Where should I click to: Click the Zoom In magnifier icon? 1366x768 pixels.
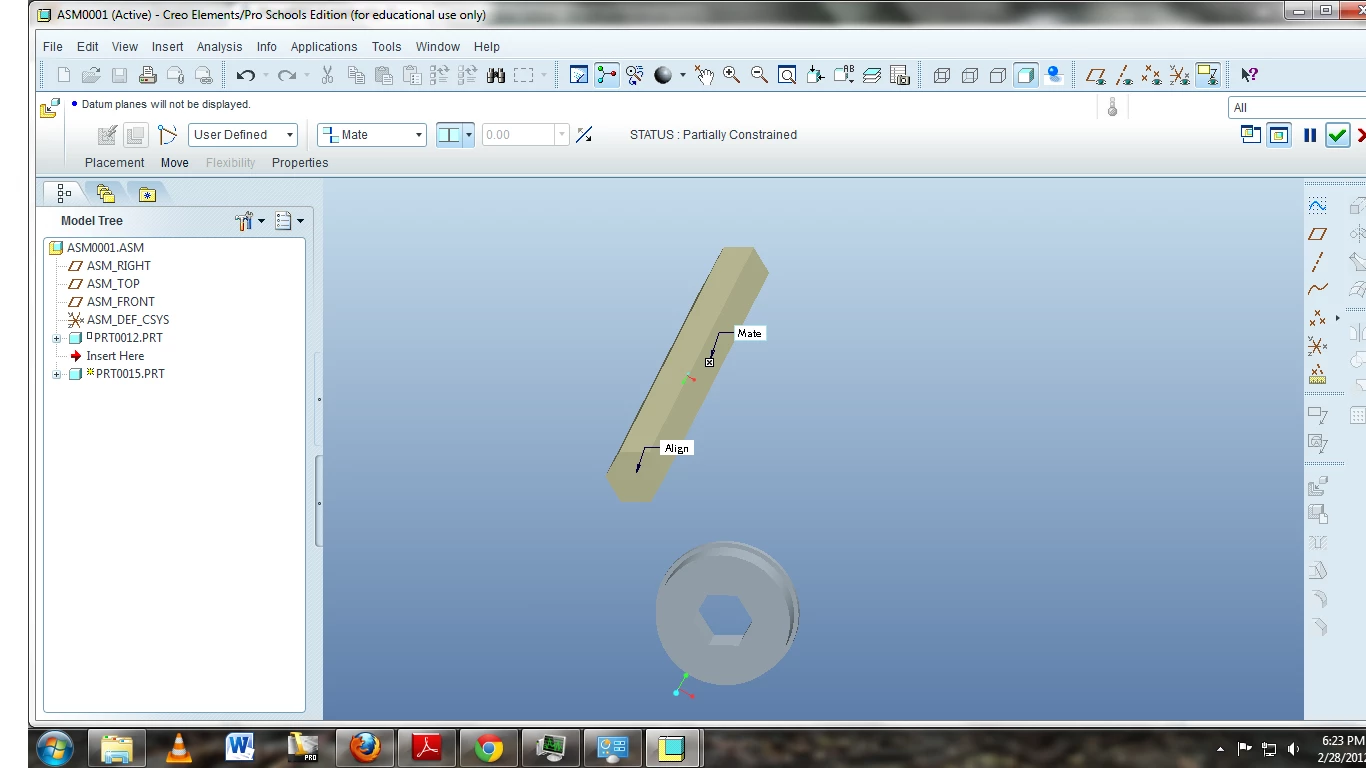(x=732, y=75)
